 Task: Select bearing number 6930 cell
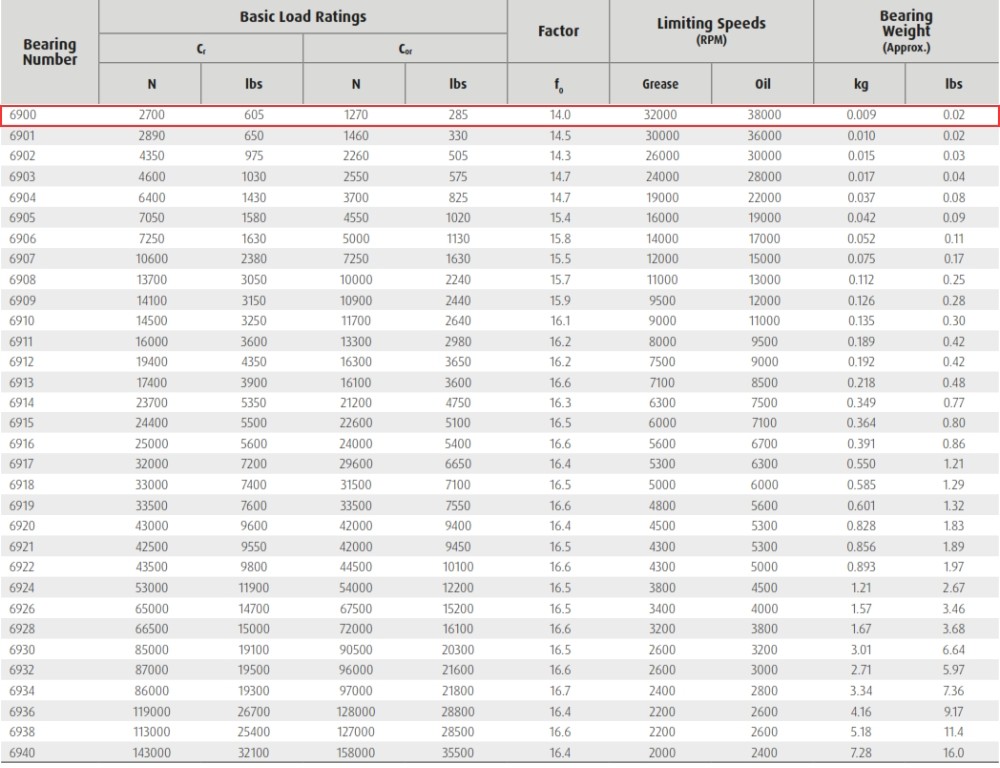[22, 650]
